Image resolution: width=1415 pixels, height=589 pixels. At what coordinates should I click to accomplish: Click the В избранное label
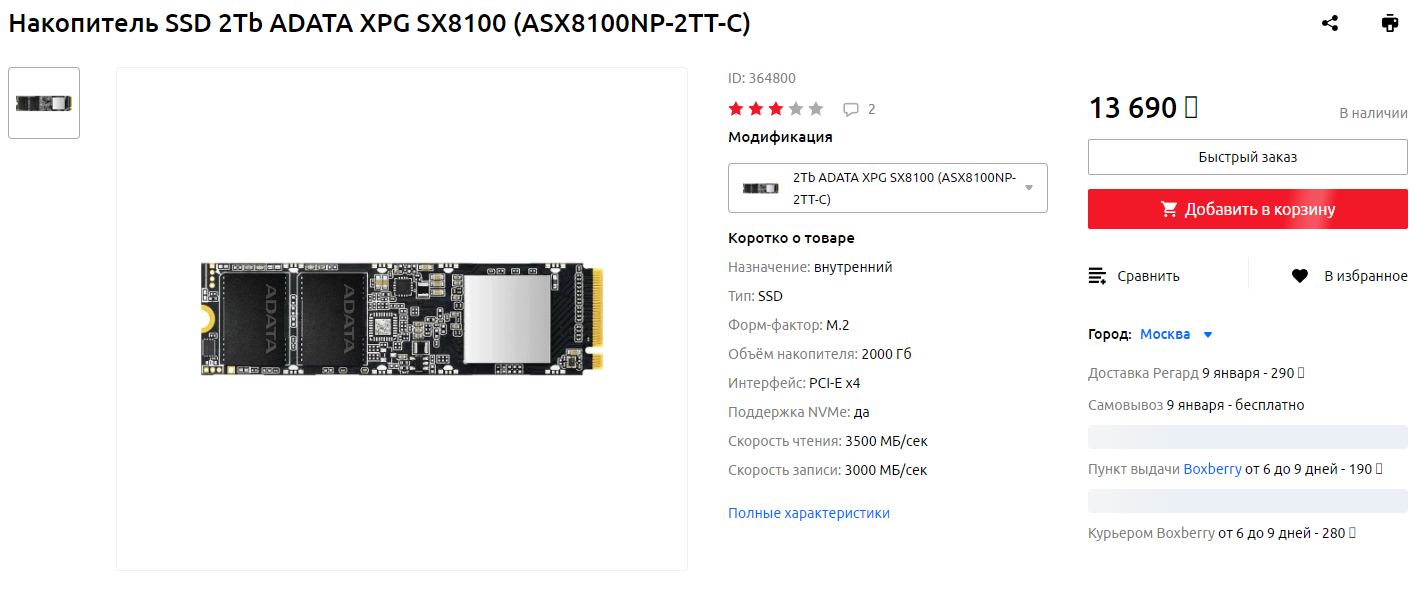[1366, 276]
